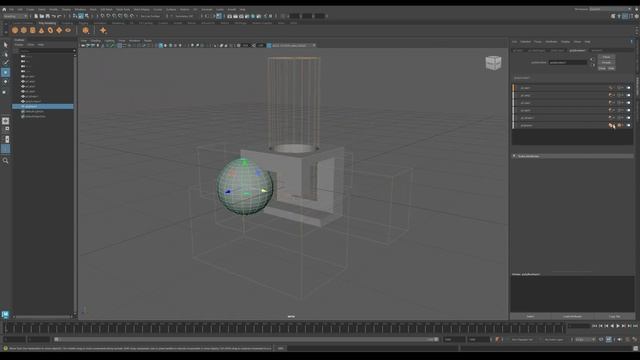Image resolution: width=640 pixels, height=360 pixels.
Task: Create a polygon cylinder from the shelf
Action: [33, 30]
